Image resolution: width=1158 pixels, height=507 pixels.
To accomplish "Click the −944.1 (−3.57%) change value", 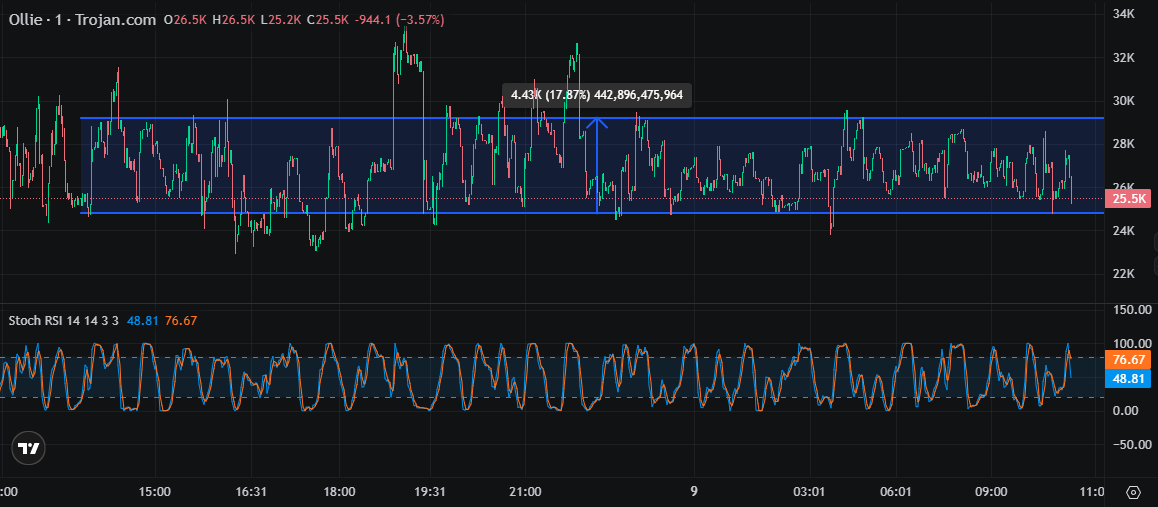I will (400, 20).
